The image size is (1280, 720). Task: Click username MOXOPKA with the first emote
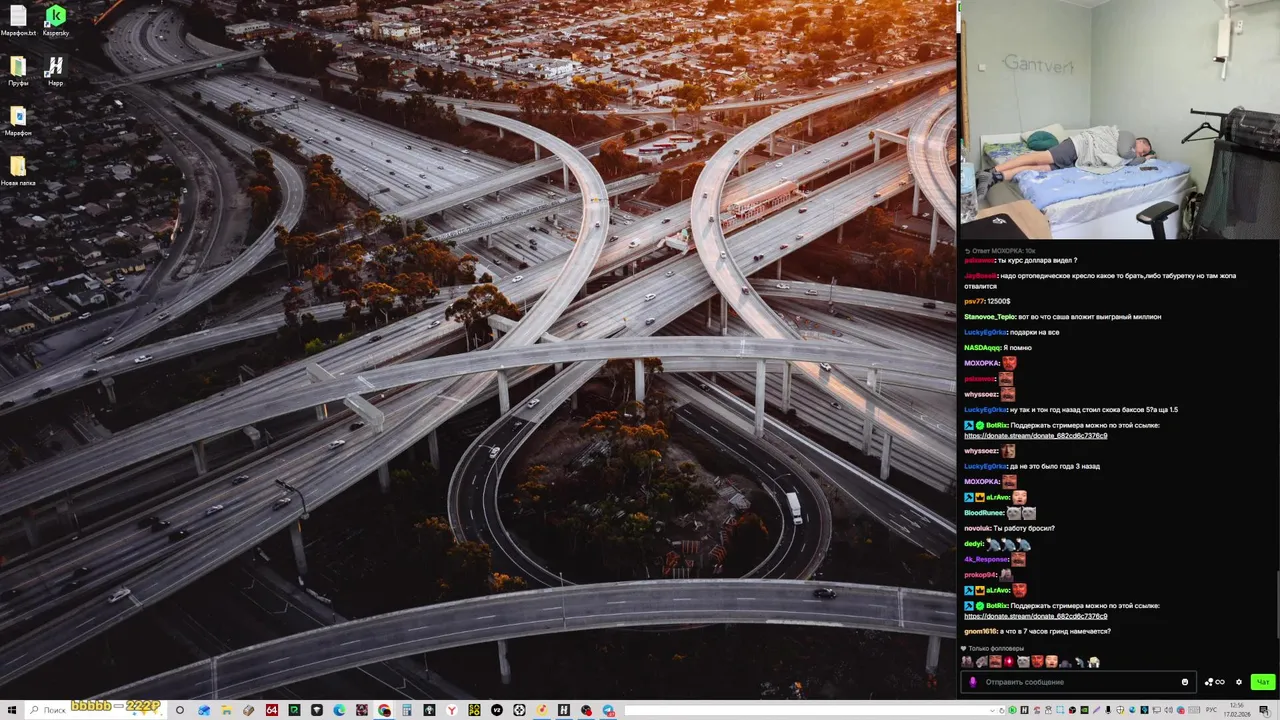[x=982, y=363]
